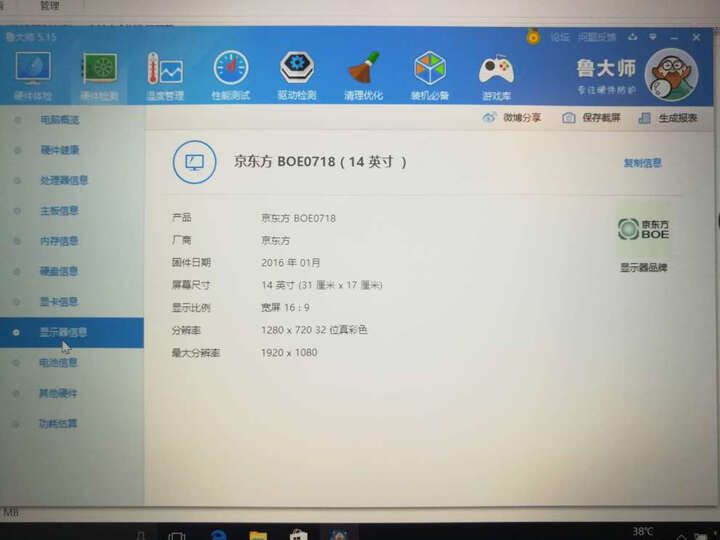This screenshot has width=720, height=540.
Task: Click the screen size value 14 英寸
Action: (x=321, y=285)
